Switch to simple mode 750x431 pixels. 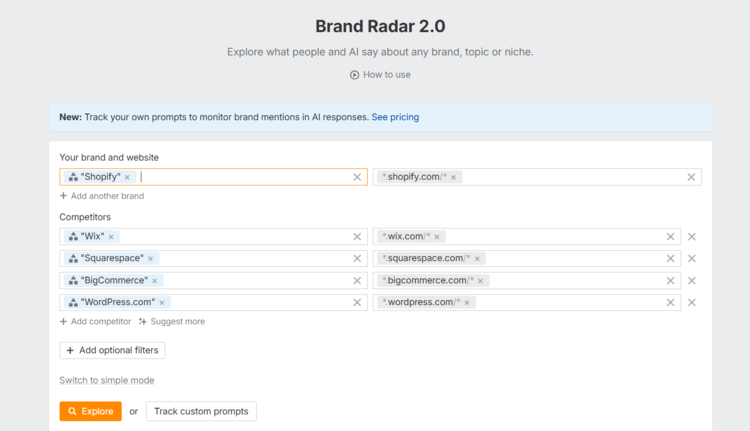point(107,380)
